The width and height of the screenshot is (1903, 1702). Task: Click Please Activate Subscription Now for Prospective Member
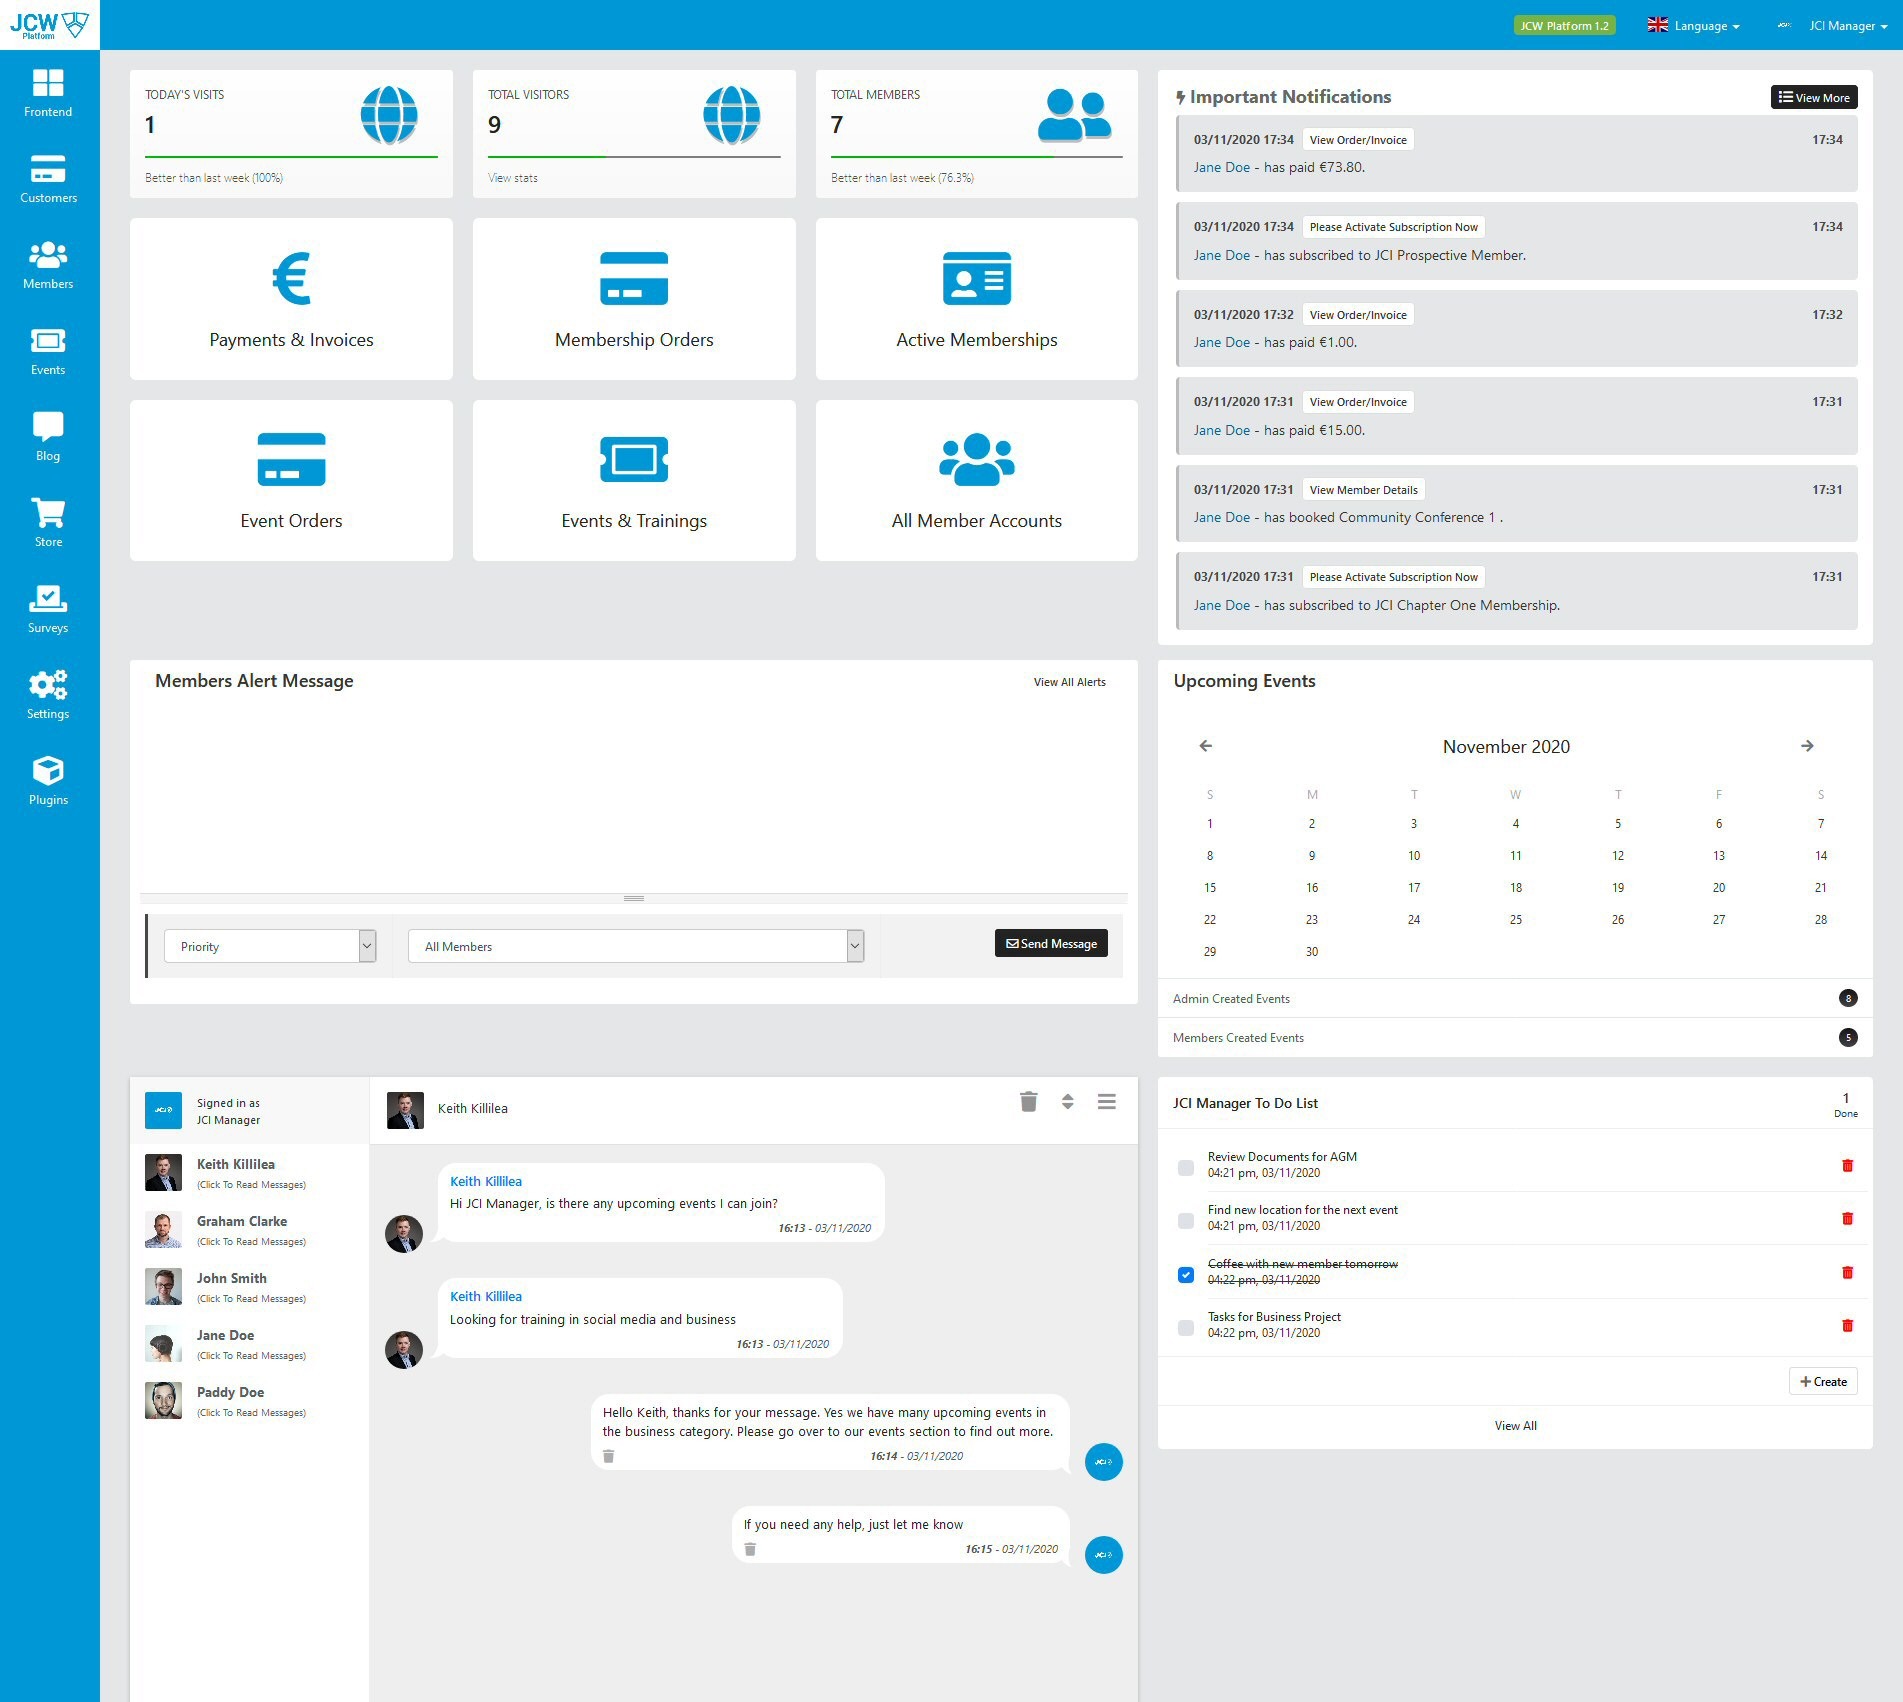(x=1393, y=227)
